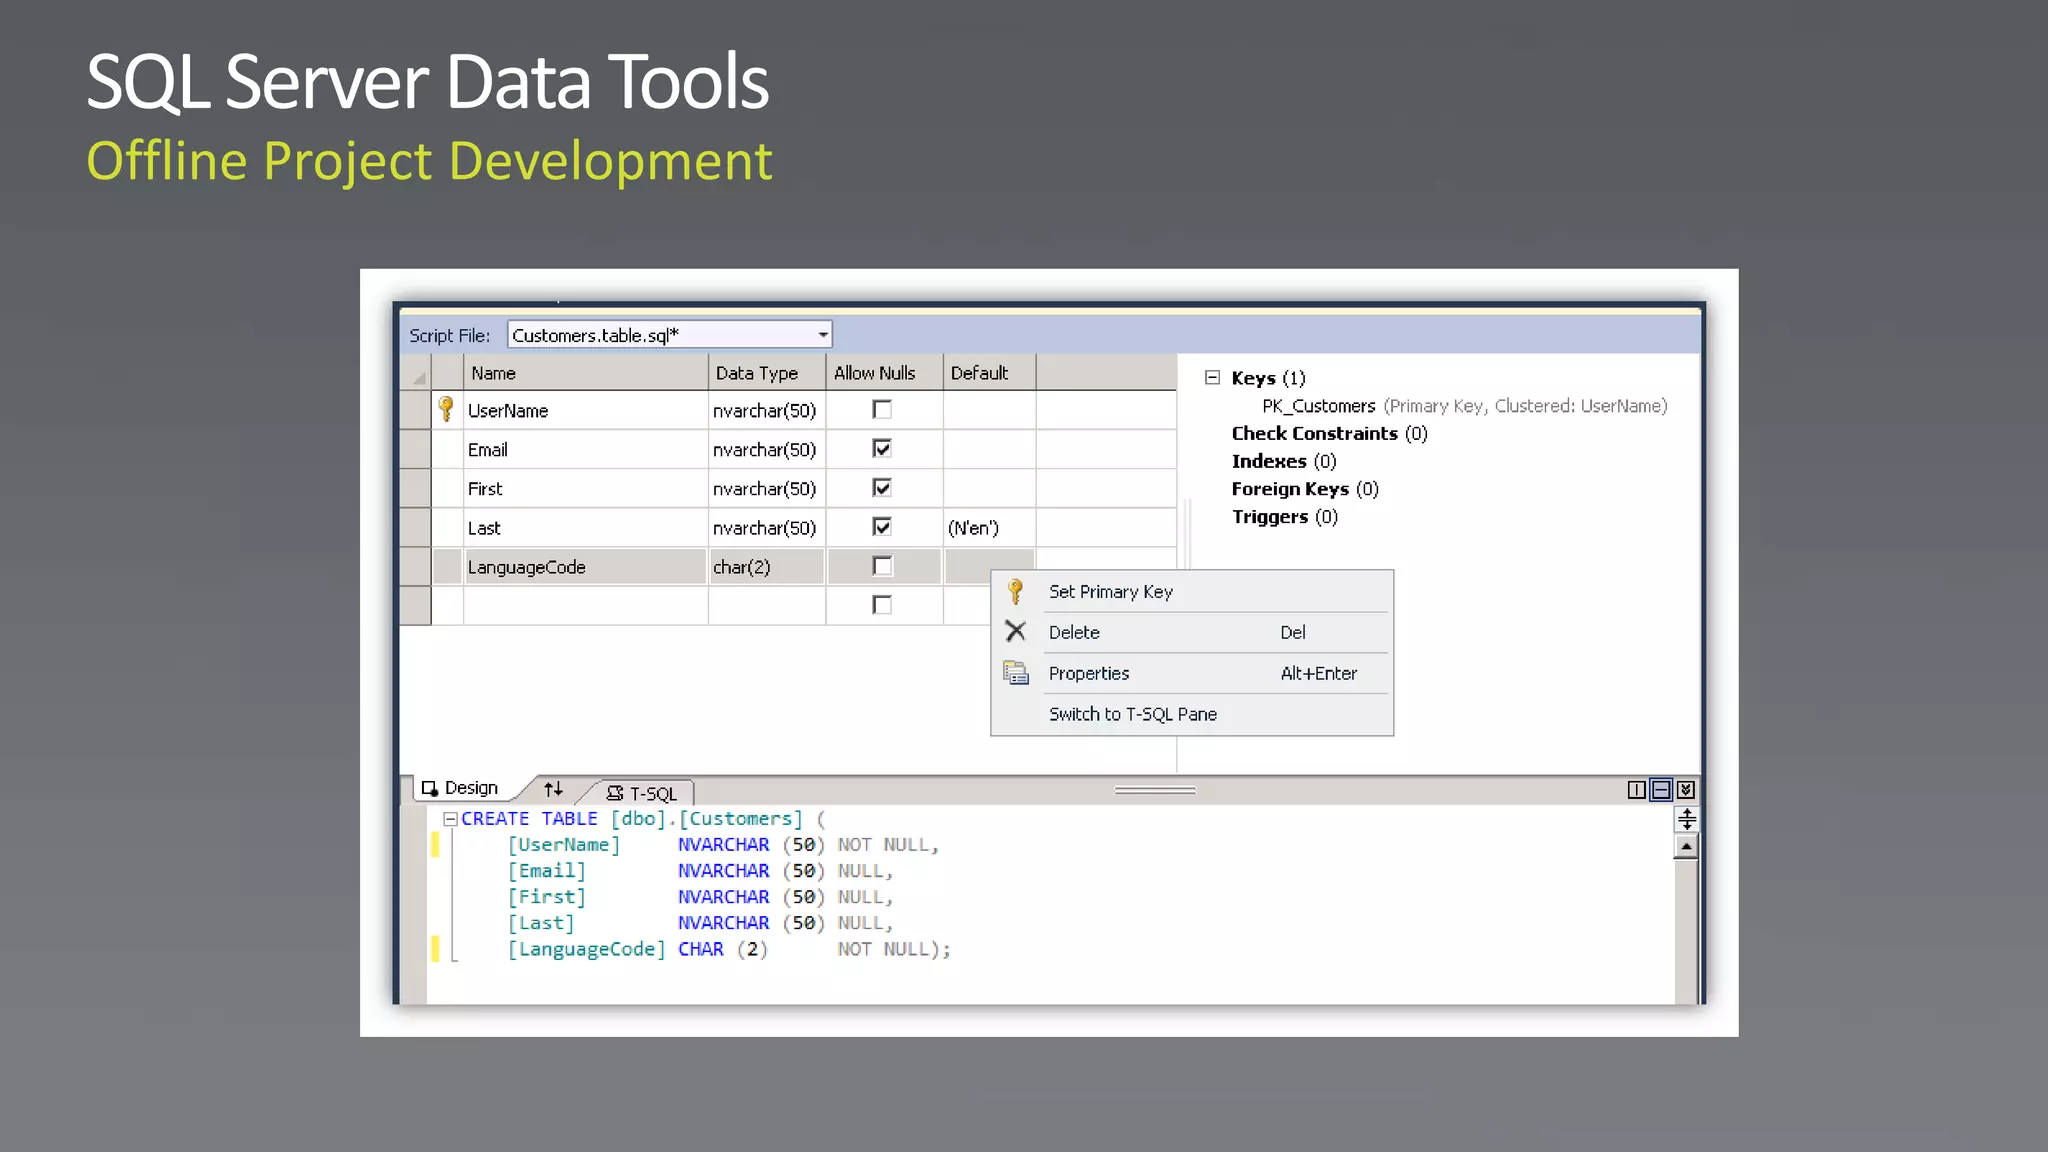Click the primary key icon beside UserName
This screenshot has width=2048, height=1152.
[446, 409]
